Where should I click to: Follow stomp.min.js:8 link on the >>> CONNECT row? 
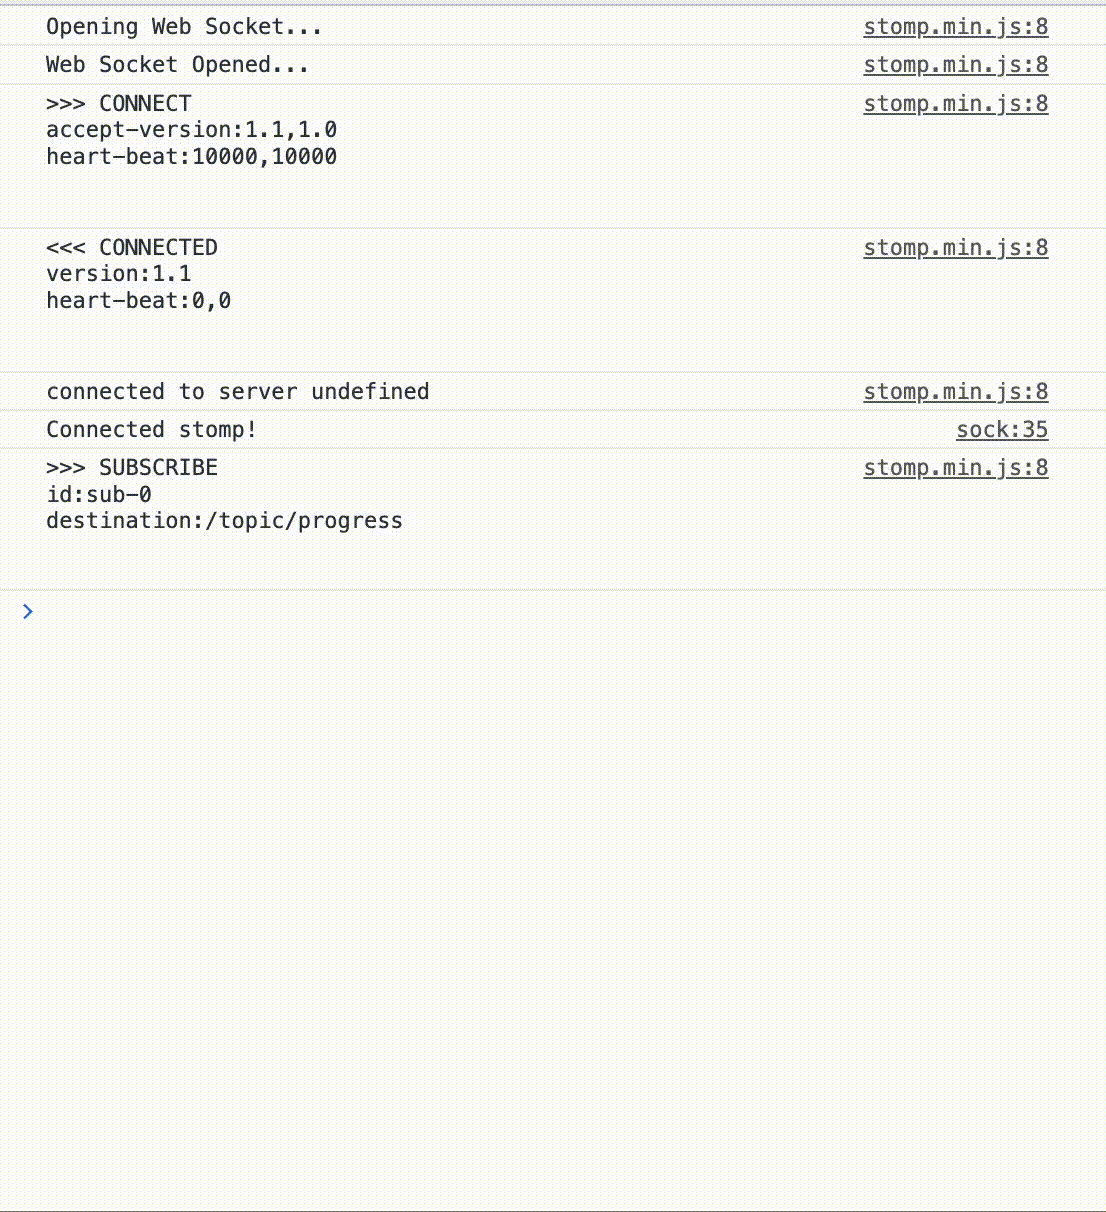pos(956,104)
